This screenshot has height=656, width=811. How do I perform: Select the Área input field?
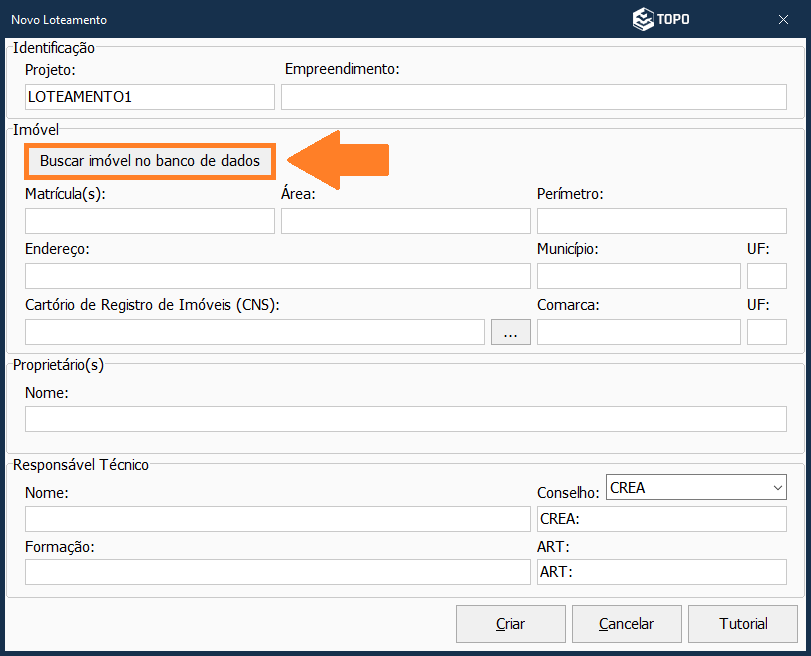click(405, 221)
